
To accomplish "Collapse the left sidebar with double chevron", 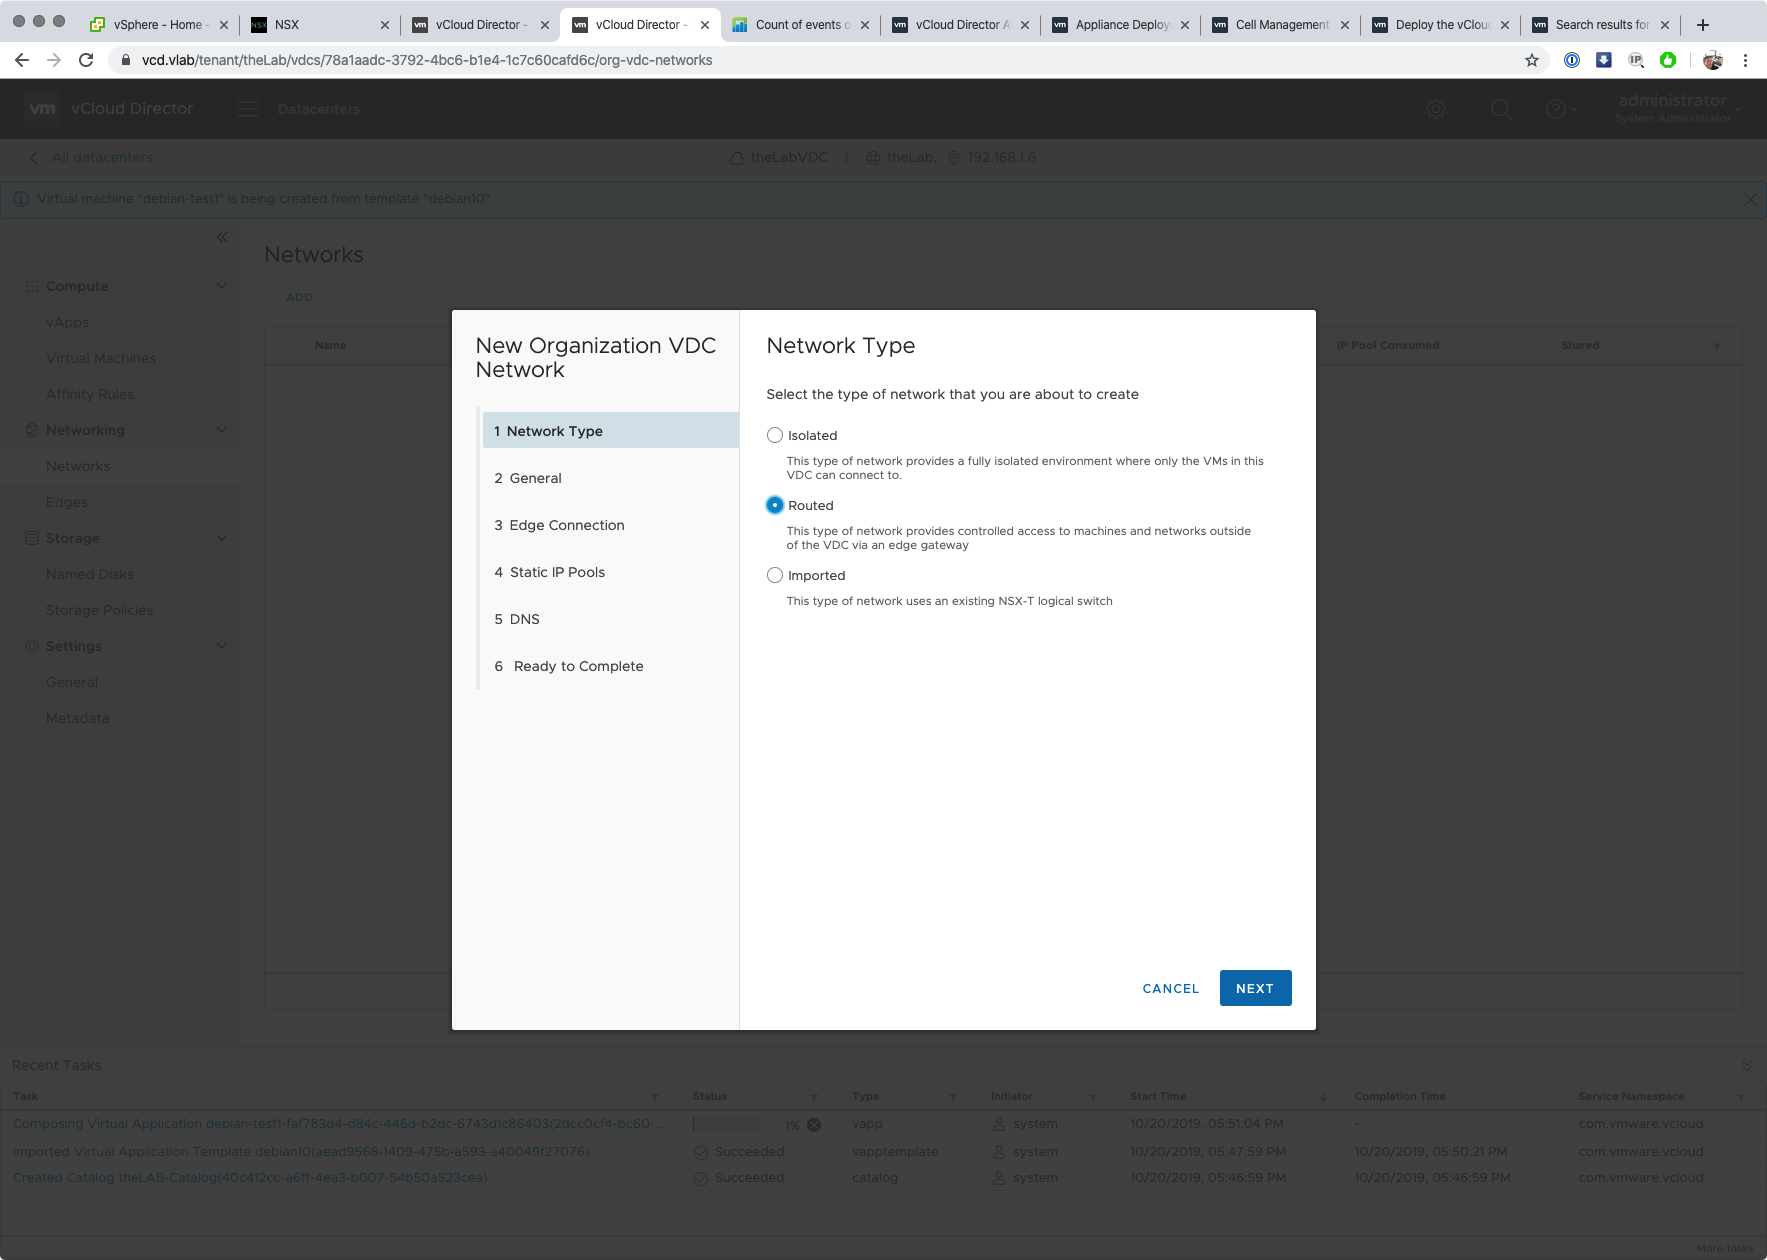I will tap(222, 237).
